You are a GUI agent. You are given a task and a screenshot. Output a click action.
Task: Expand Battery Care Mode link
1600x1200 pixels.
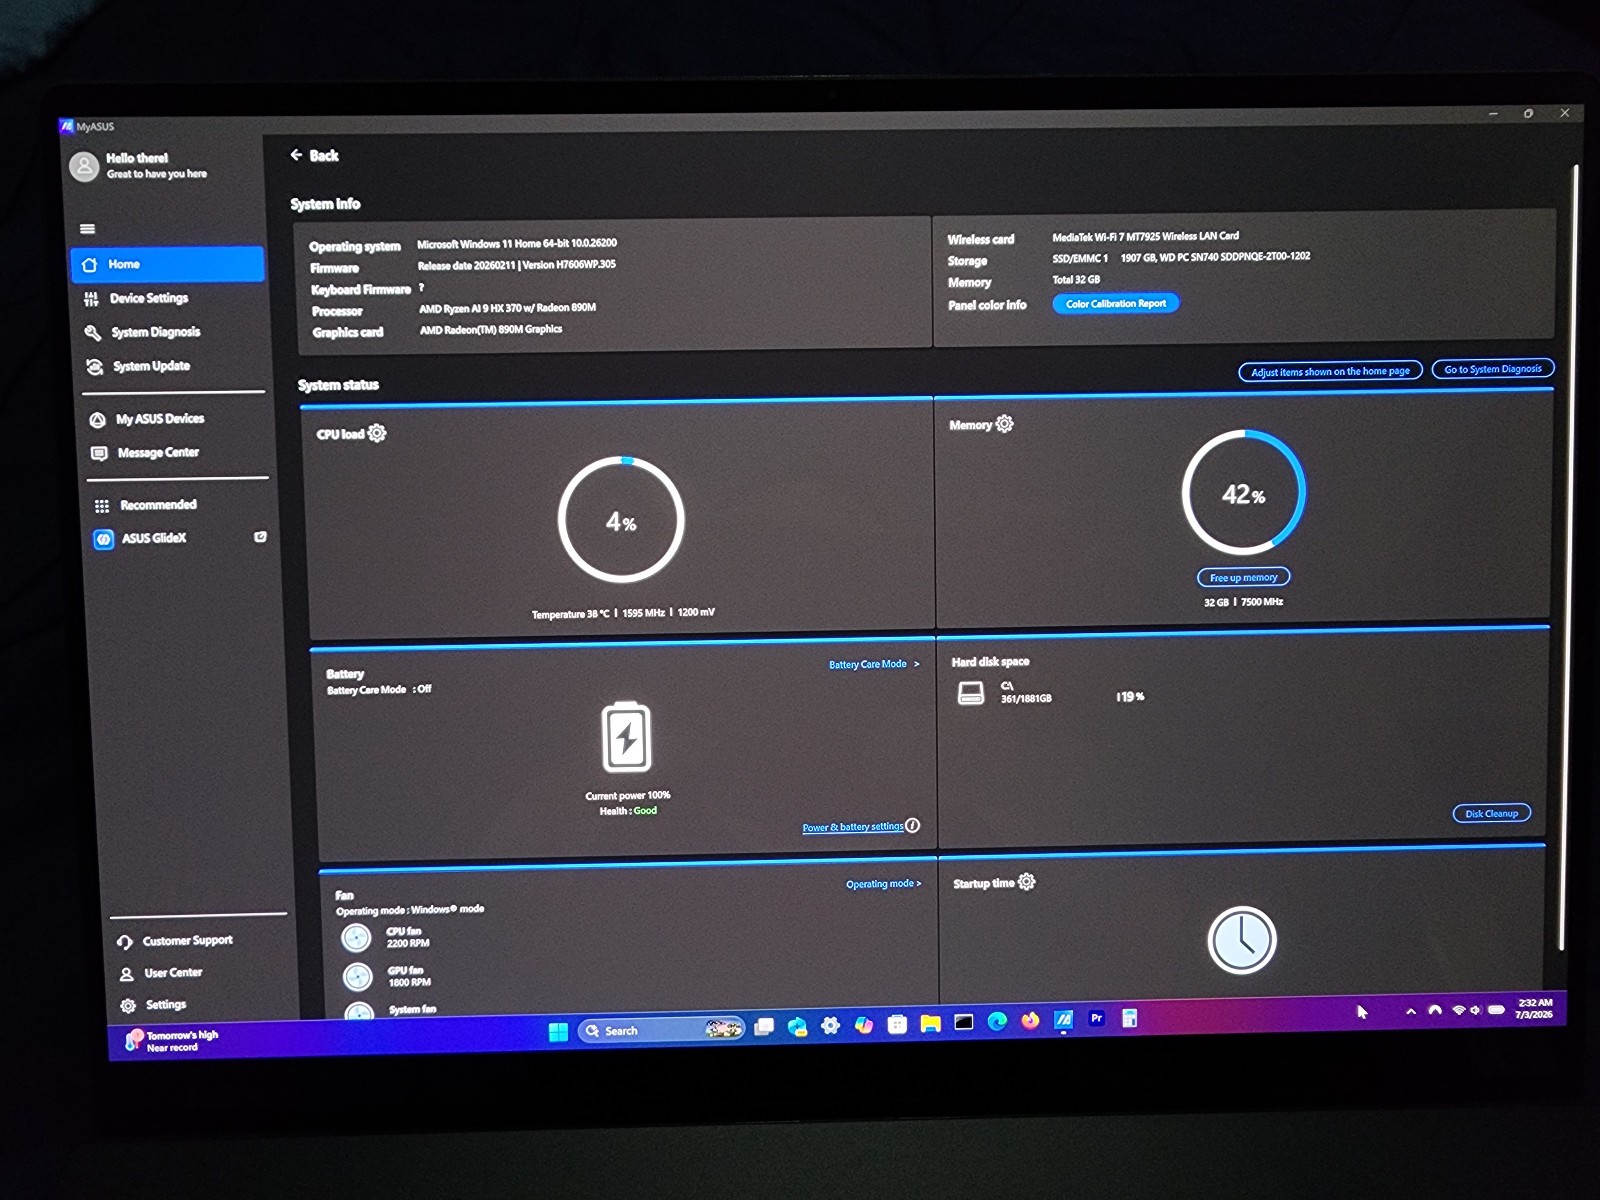coord(874,664)
